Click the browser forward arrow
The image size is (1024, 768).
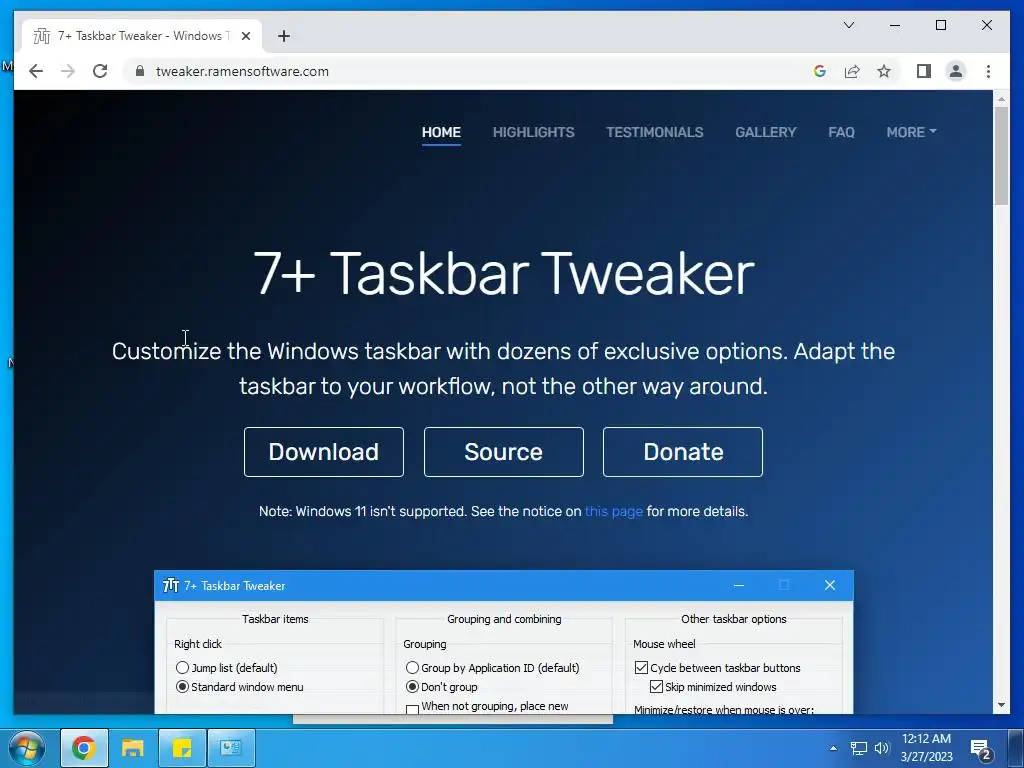pos(68,71)
